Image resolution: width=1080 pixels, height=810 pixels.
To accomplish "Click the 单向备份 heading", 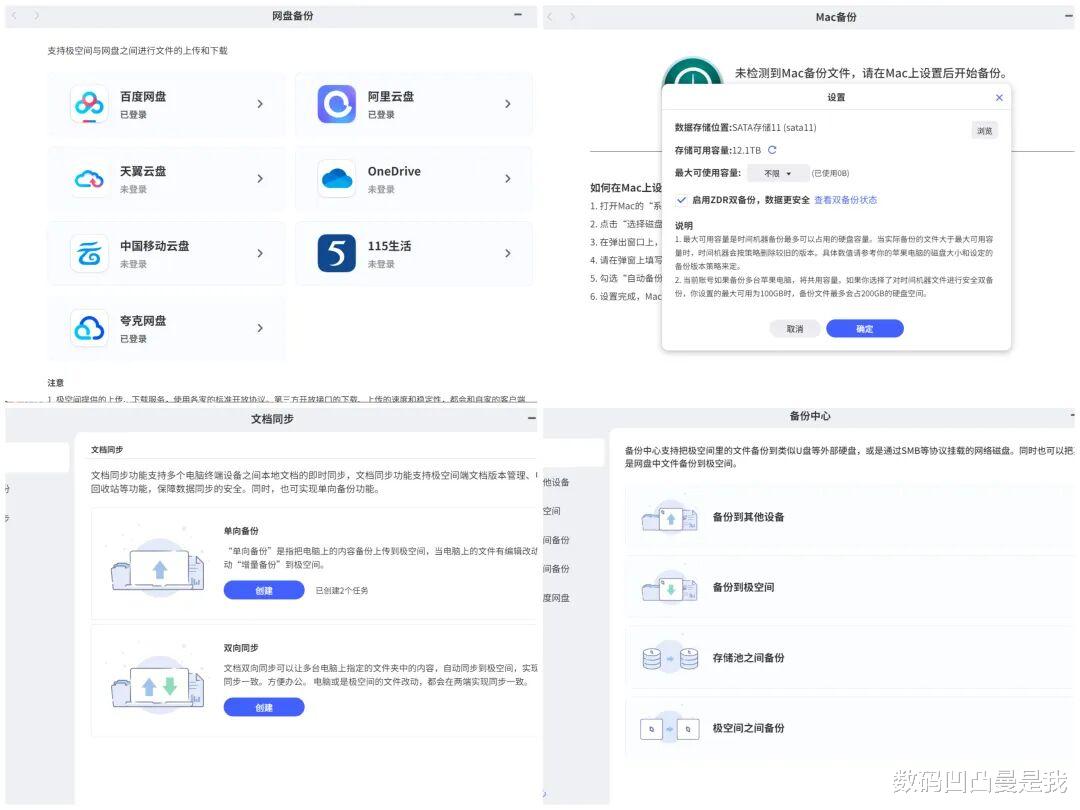I will (x=241, y=531).
